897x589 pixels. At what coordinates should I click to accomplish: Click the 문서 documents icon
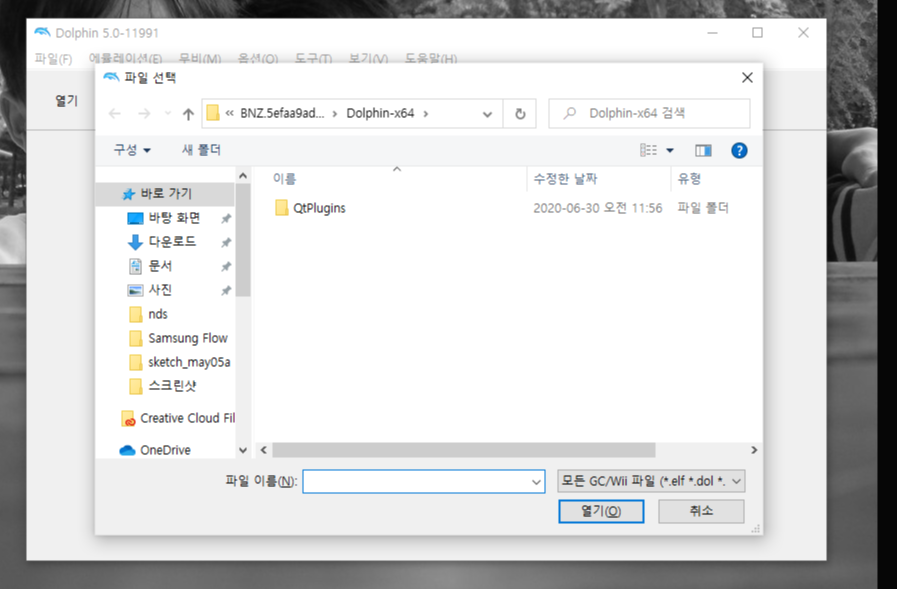pos(135,266)
